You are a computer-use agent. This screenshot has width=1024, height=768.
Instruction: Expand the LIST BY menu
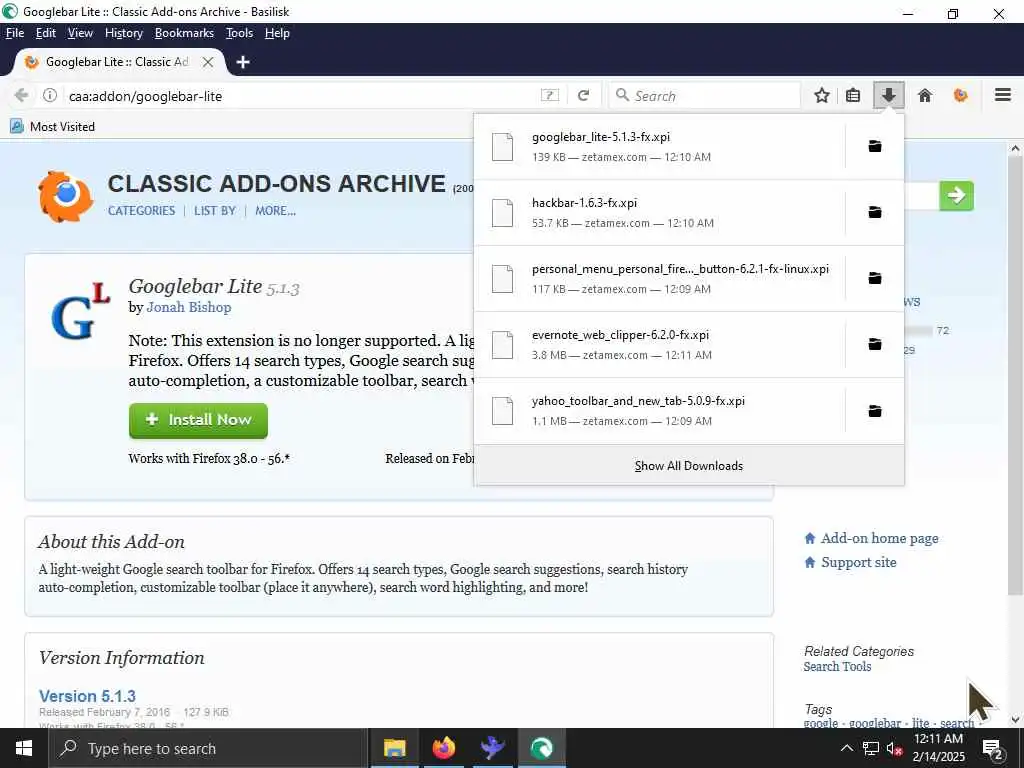pyautogui.click(x=215, y=211)
